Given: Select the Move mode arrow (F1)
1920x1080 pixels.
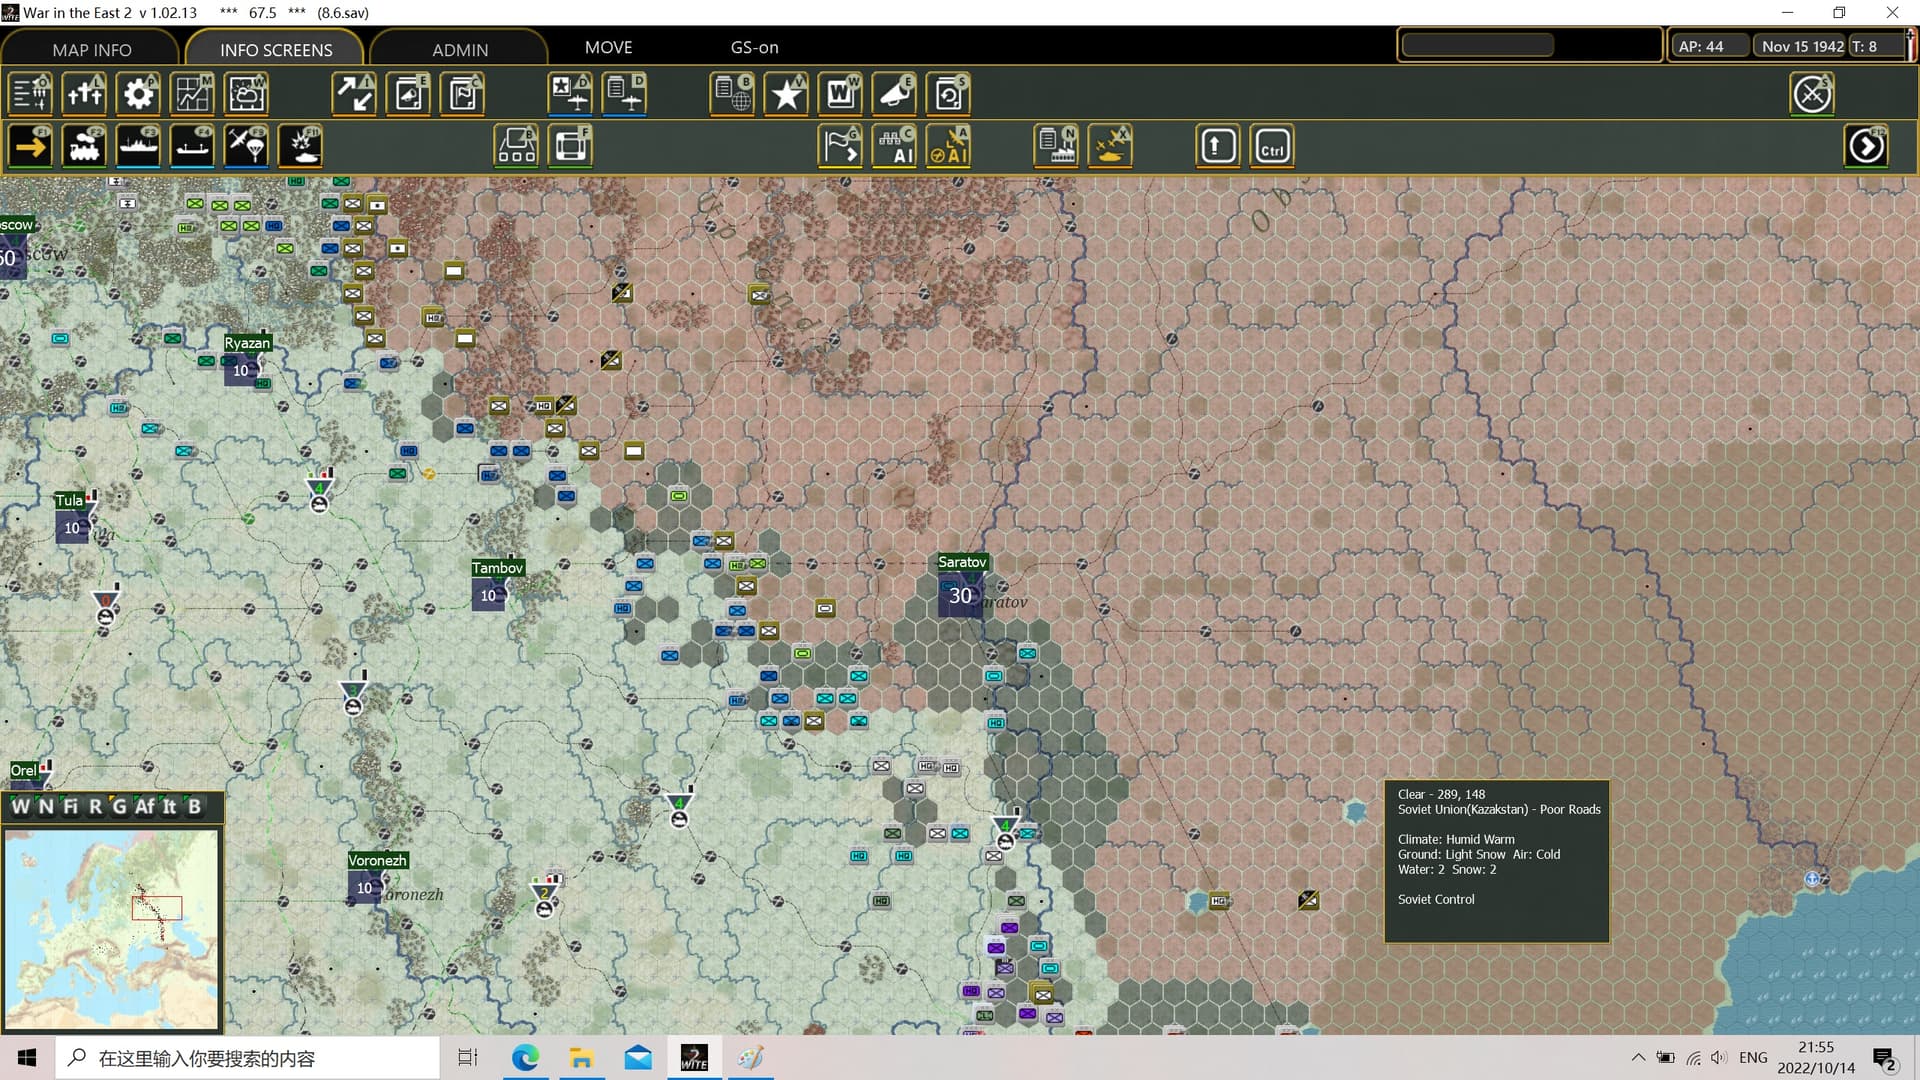Looking at the screenshot, I should click(x=31, y=146).
